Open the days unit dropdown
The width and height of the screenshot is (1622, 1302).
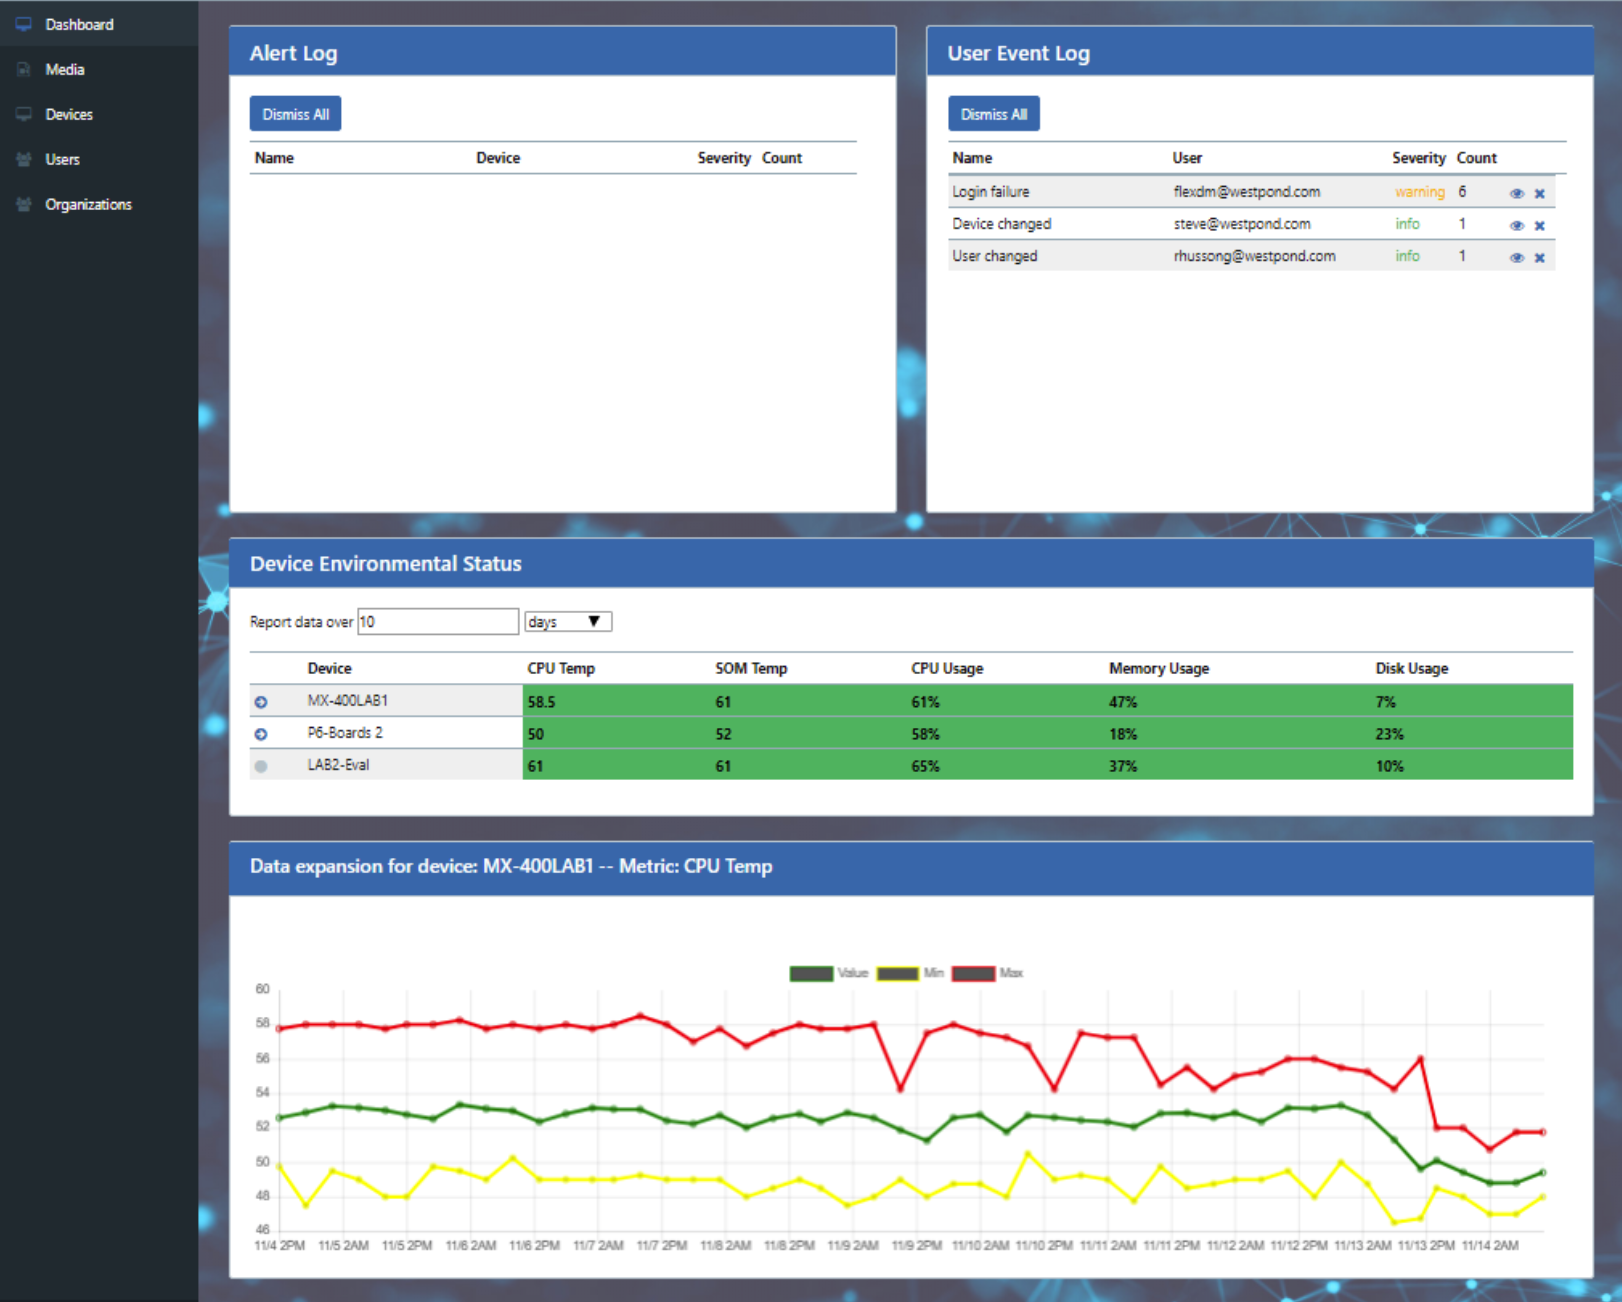click(x=568, y=622)
